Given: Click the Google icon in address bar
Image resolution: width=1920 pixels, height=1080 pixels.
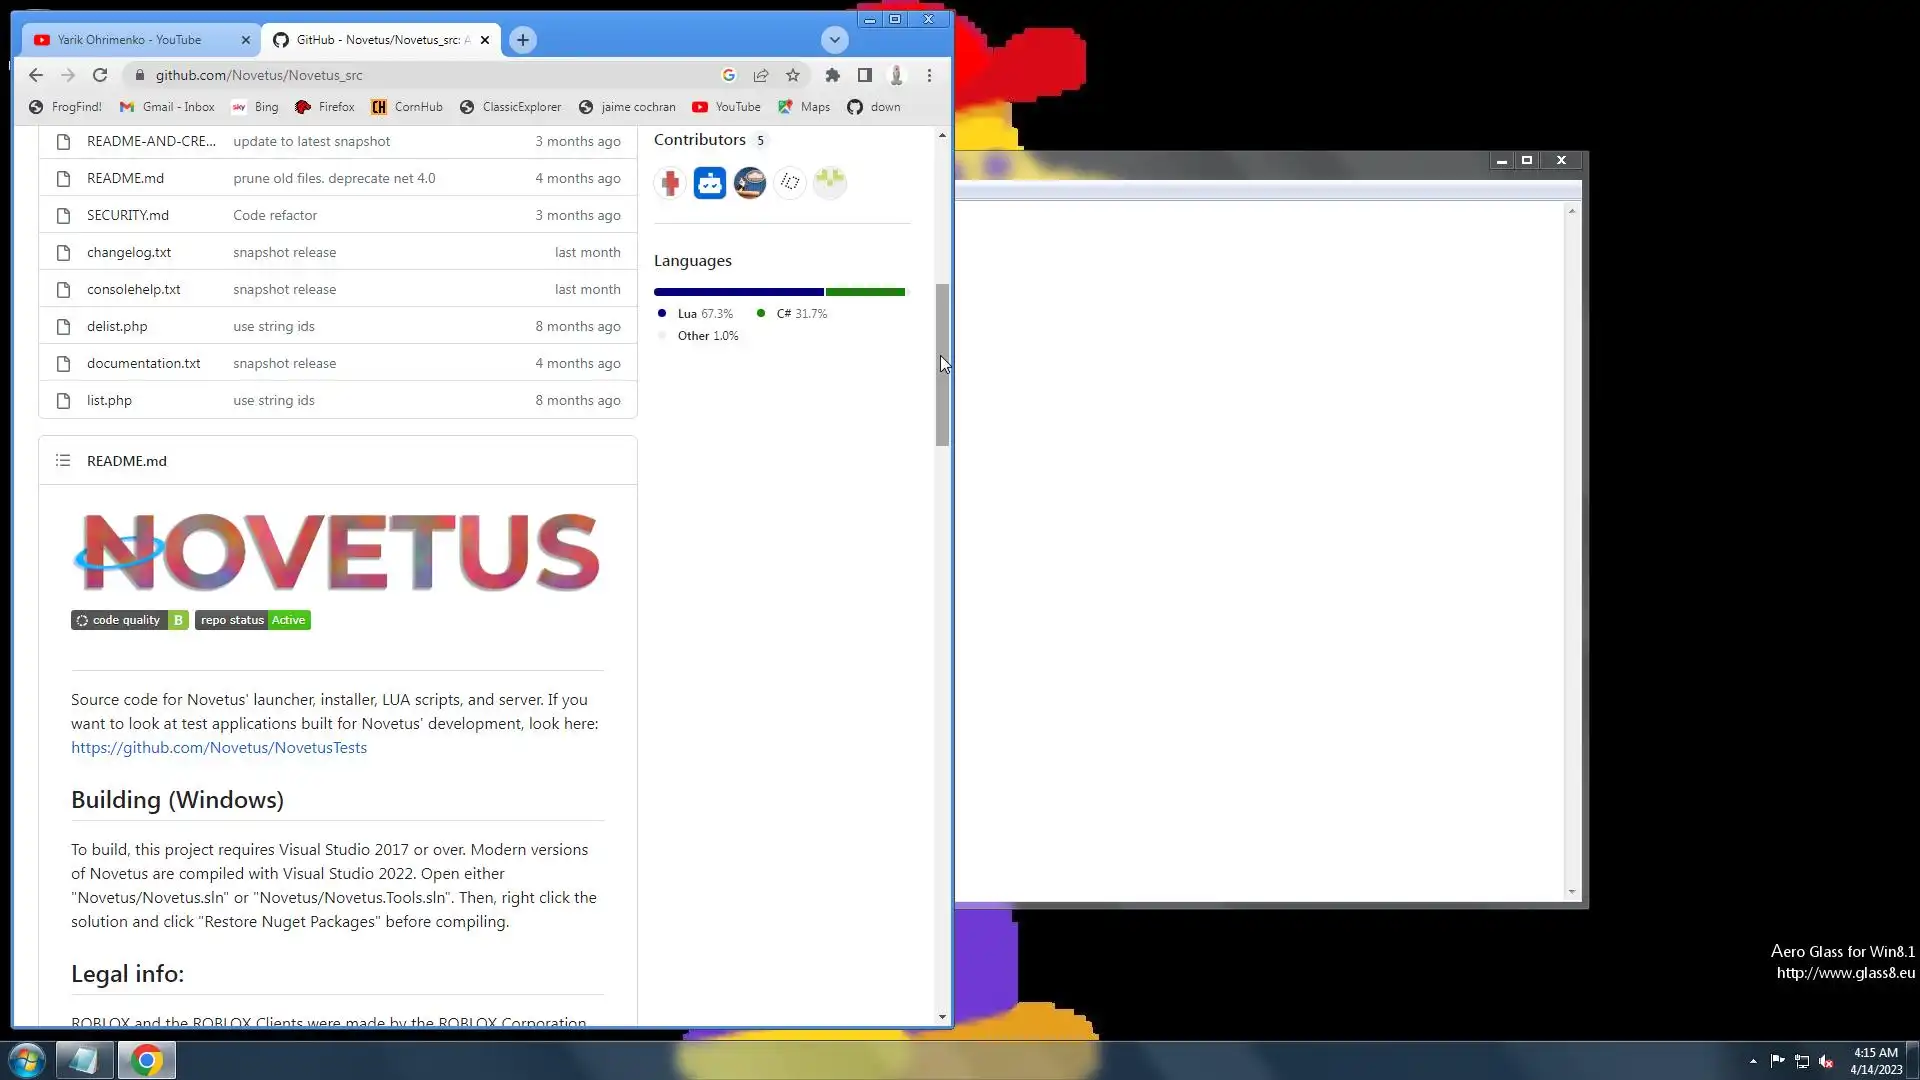Looking at the screenshot, I should click(x=729, y=75).
